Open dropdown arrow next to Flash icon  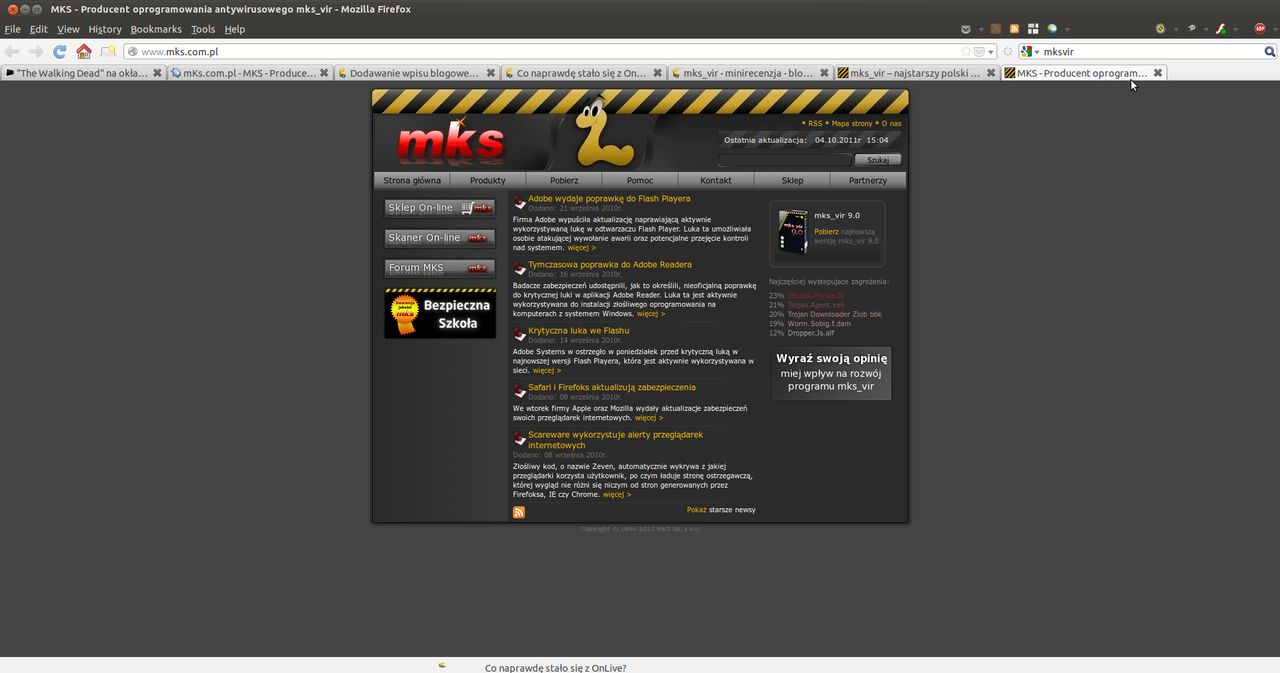(1236, 30)
